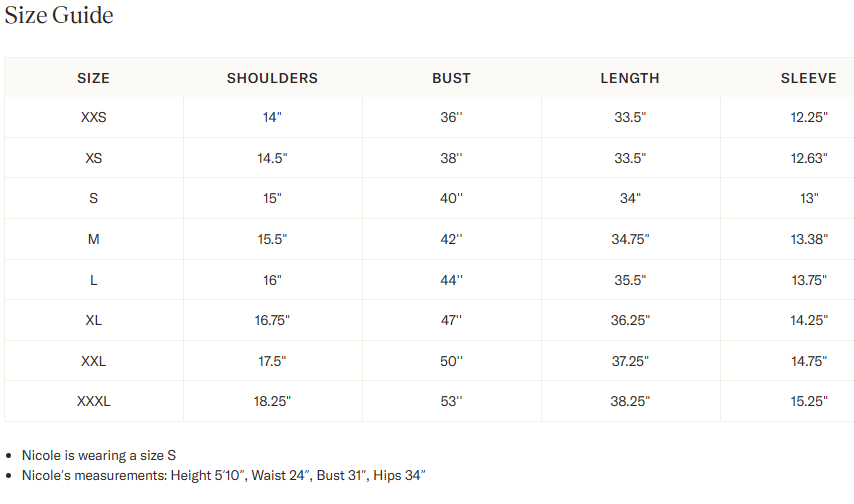This screenshot has width=854, height=504.
Task: Click the BUST column header
Action: tap(451, 78)
